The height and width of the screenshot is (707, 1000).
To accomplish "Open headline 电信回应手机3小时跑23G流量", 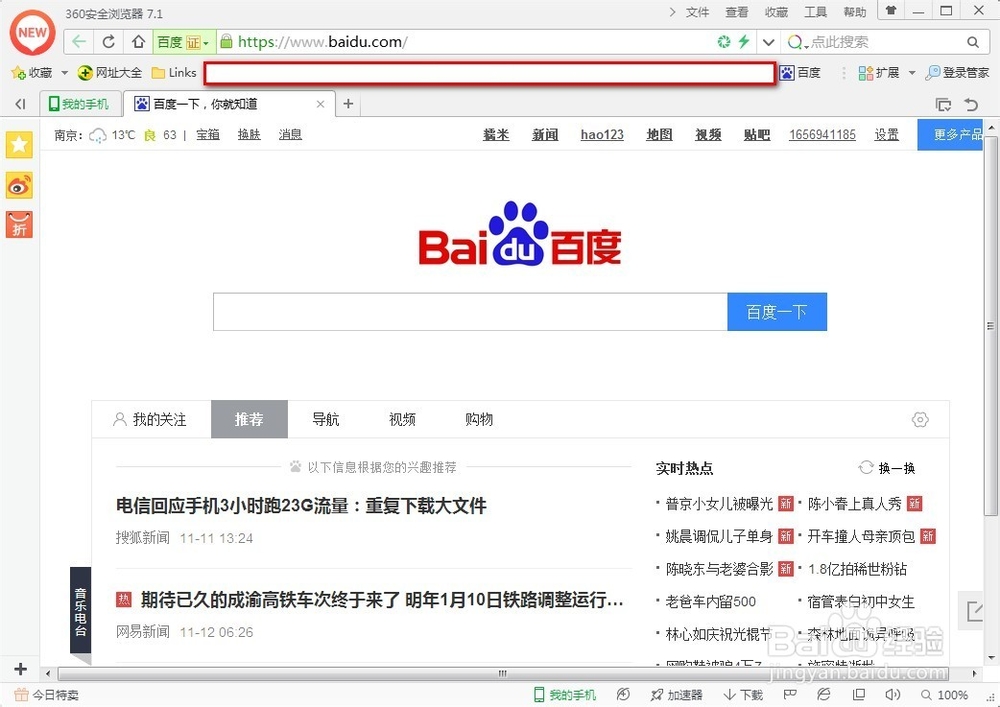I will click(x=301, y=506).
